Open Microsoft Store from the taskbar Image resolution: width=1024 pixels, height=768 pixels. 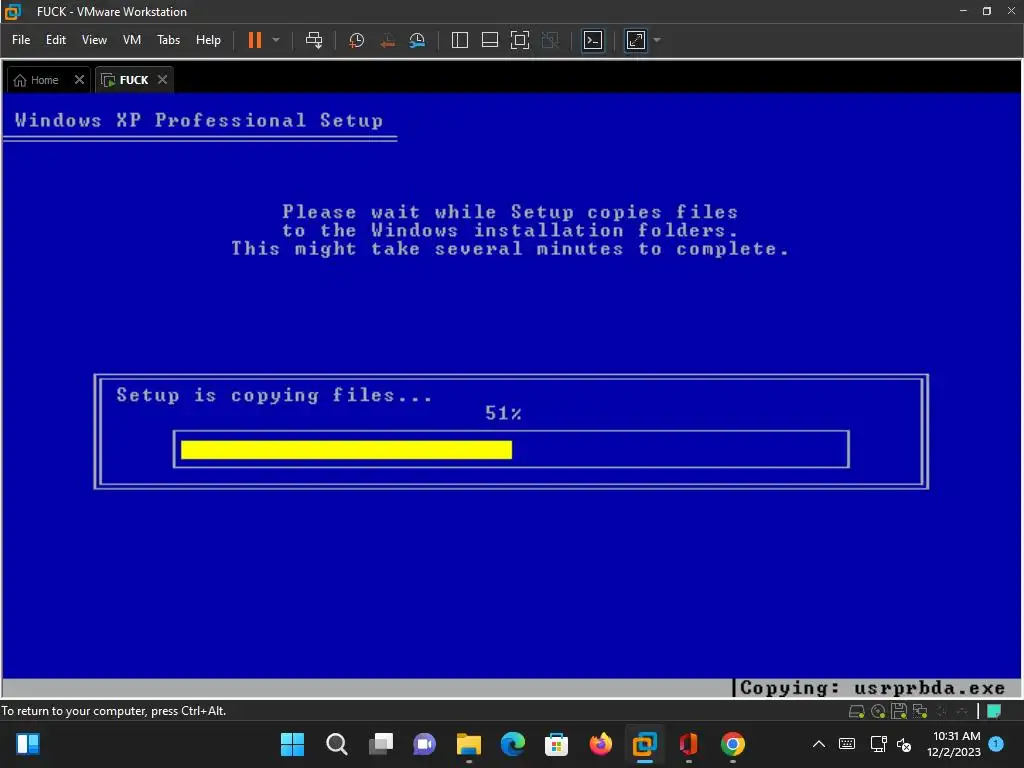[x=556, y=744]
